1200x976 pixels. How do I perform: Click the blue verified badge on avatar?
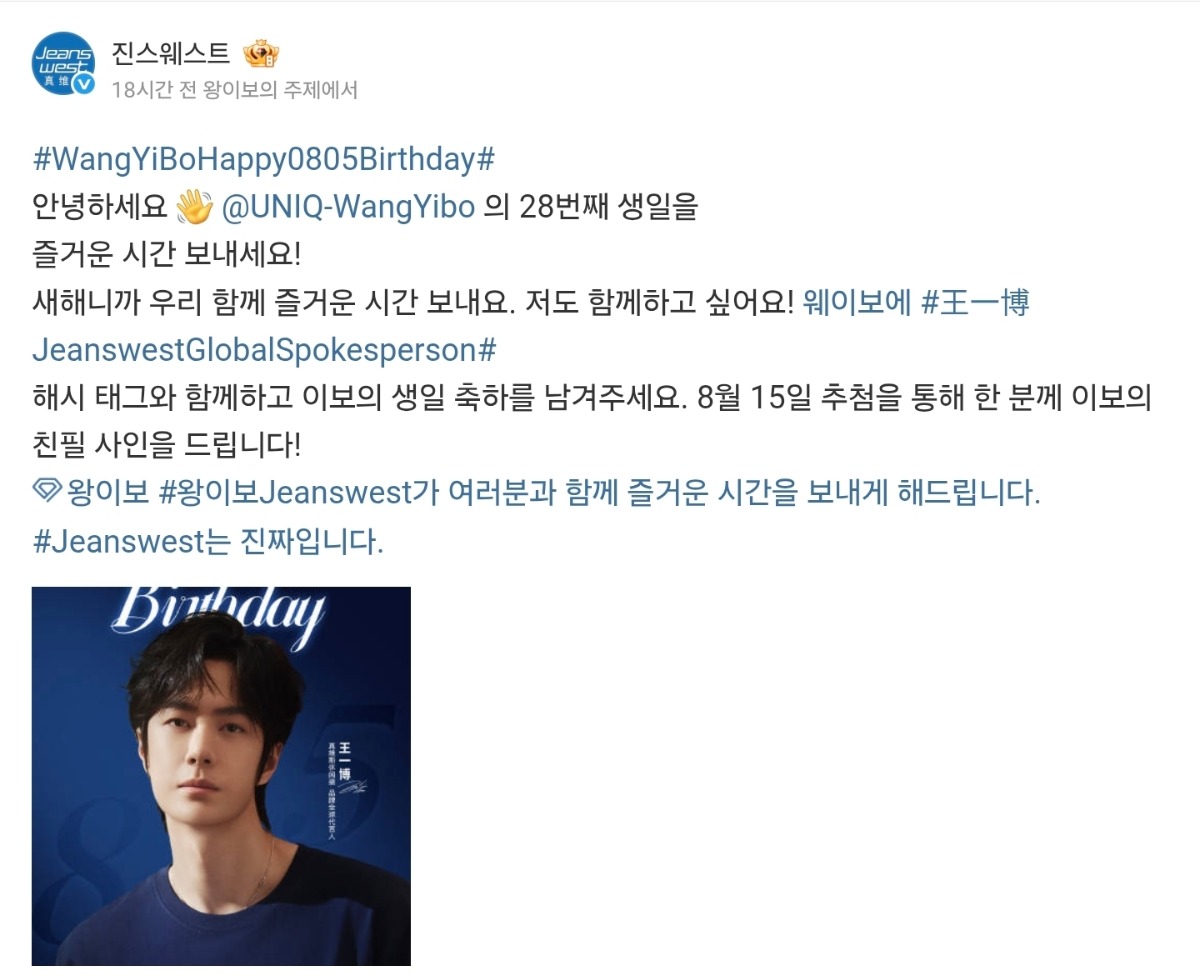84,84
